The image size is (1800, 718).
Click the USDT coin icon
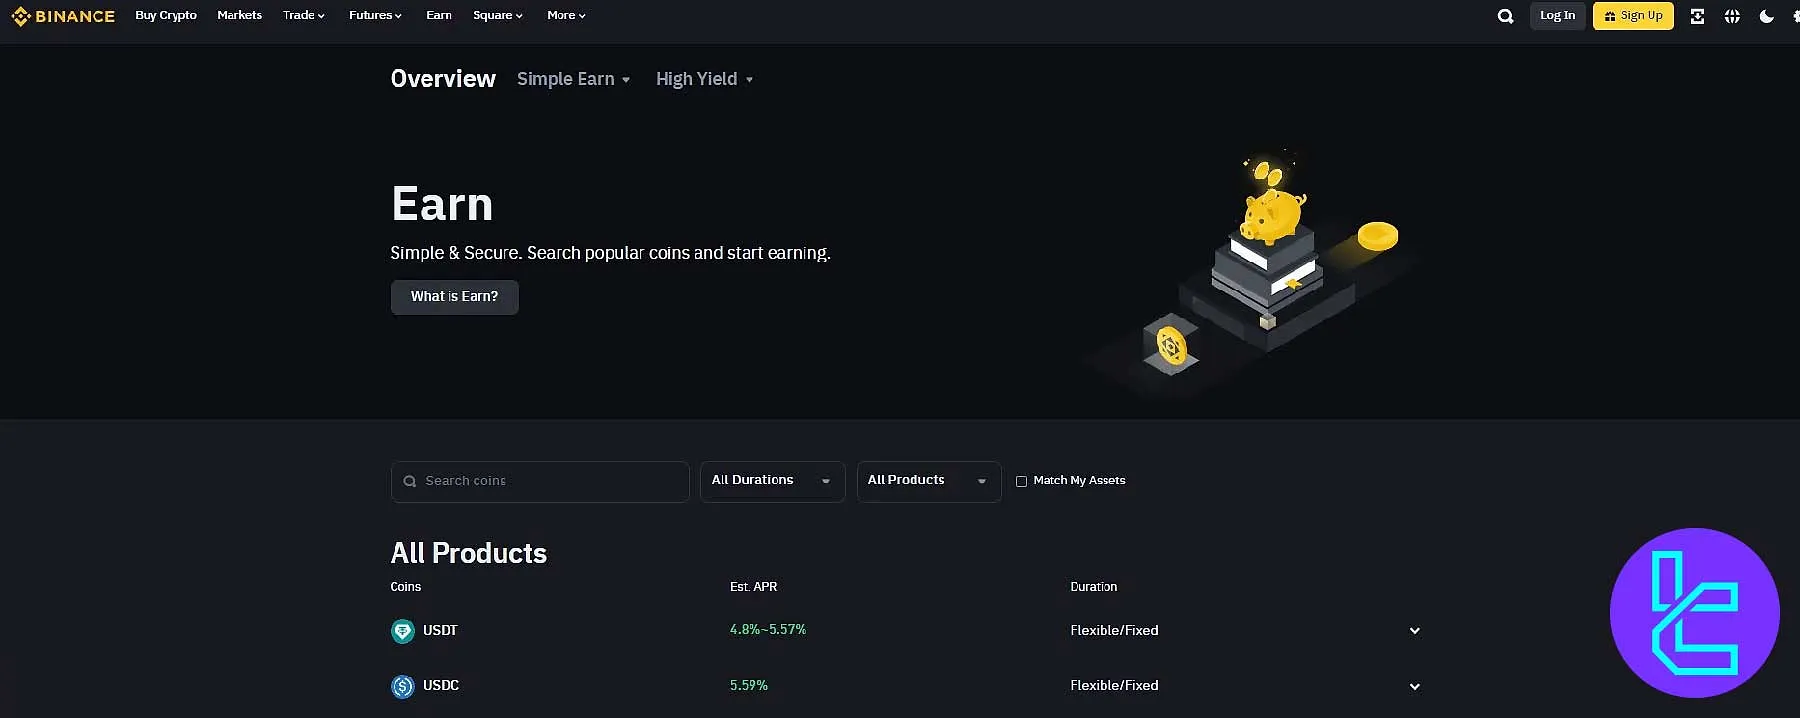click(403, 631)
